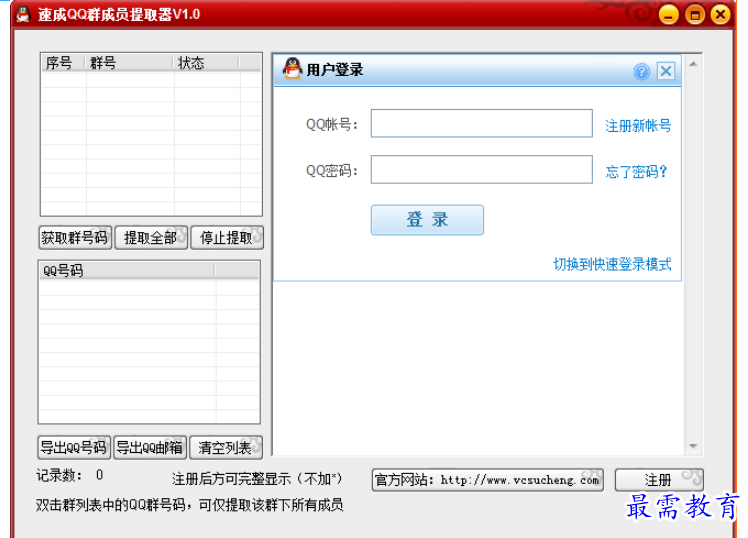Focus the QQ密码 input field

pos(482,169)
